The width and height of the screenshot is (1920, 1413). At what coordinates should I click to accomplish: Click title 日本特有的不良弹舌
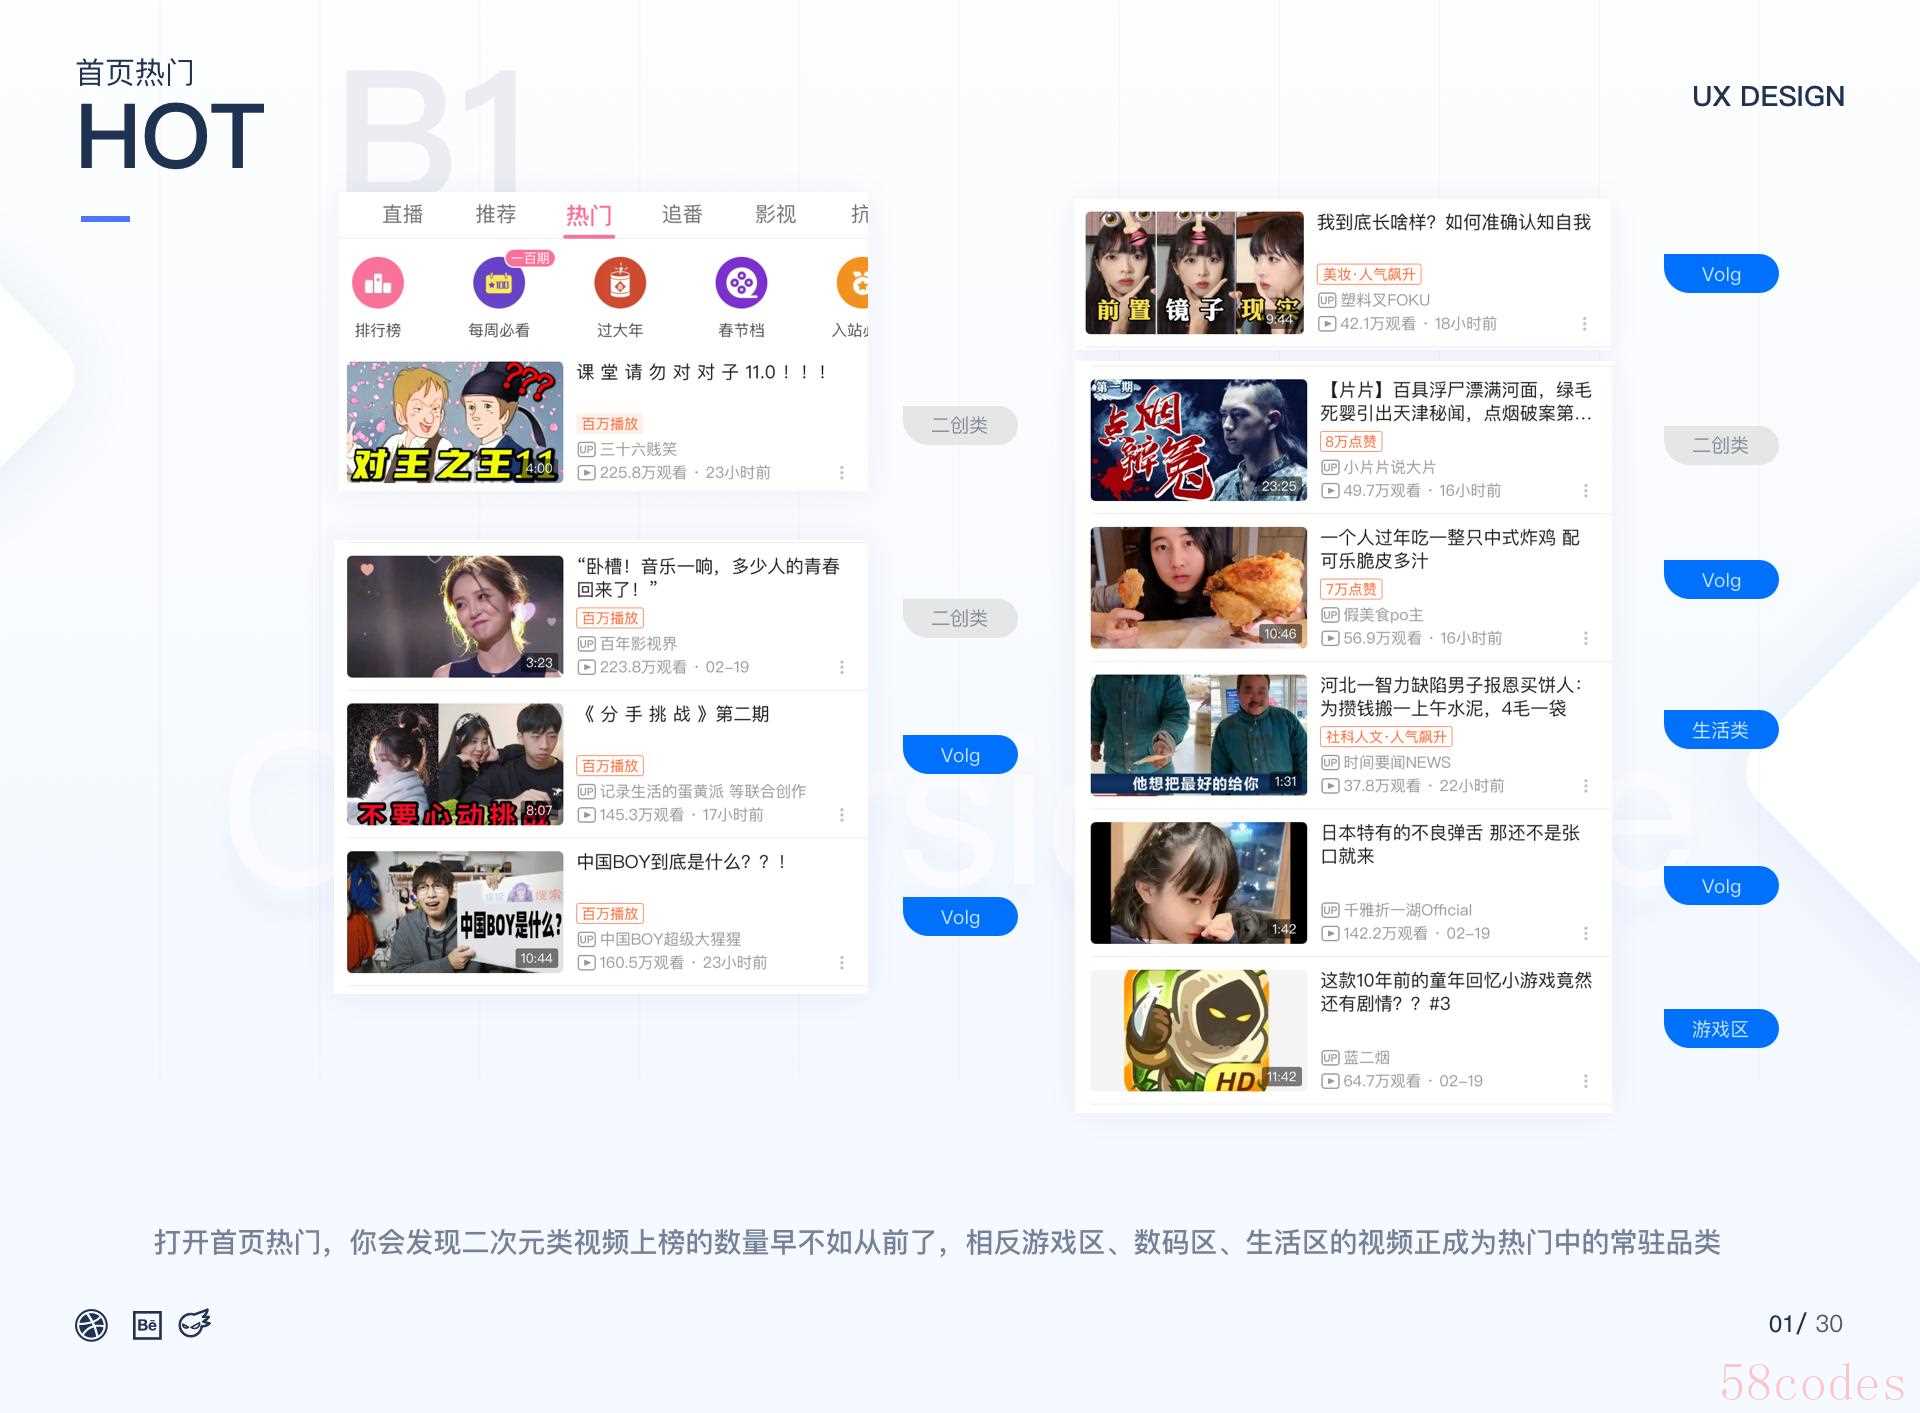coord(1450,844)
